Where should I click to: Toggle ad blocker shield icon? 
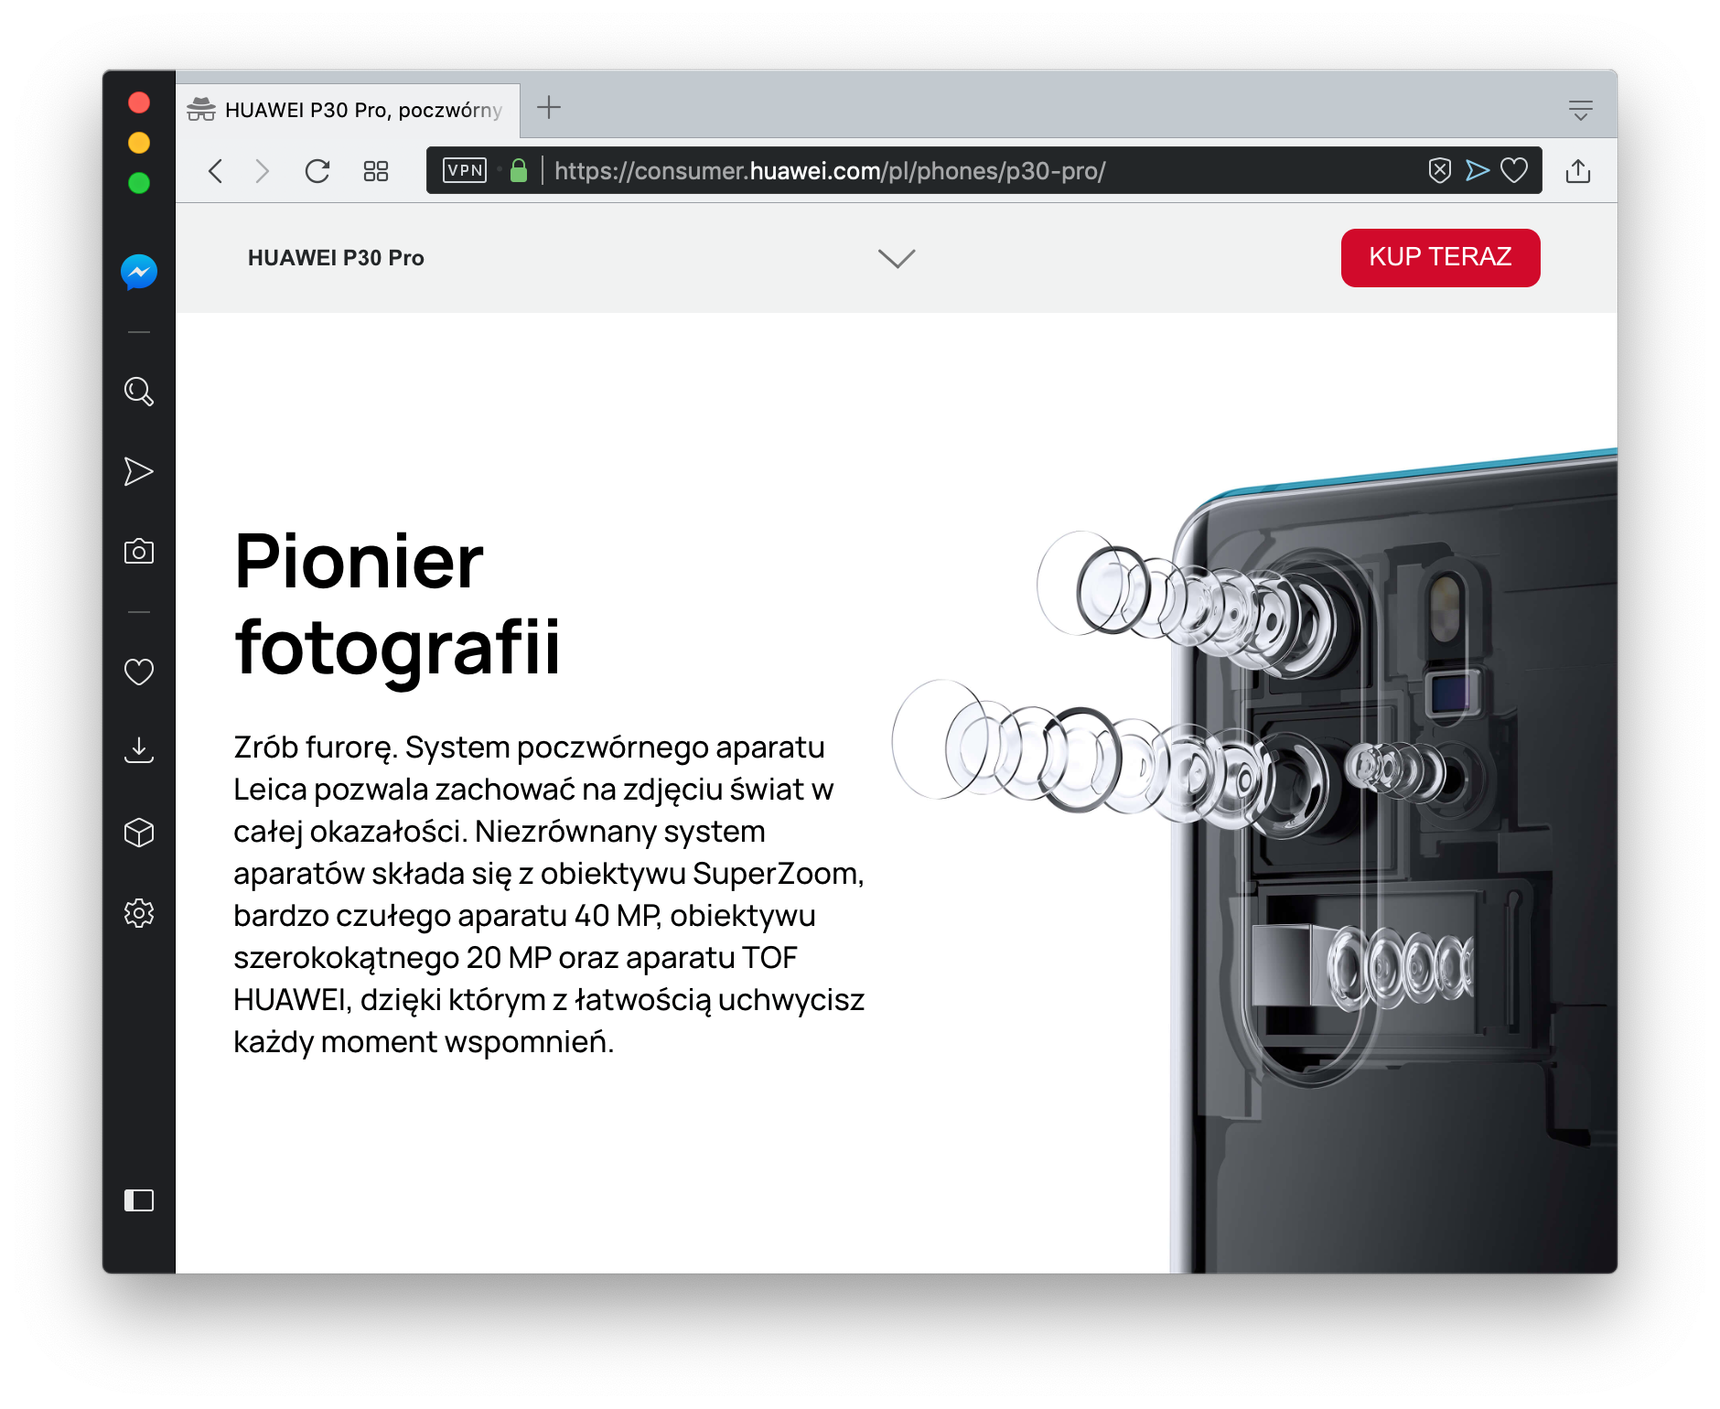[1439, 171]
